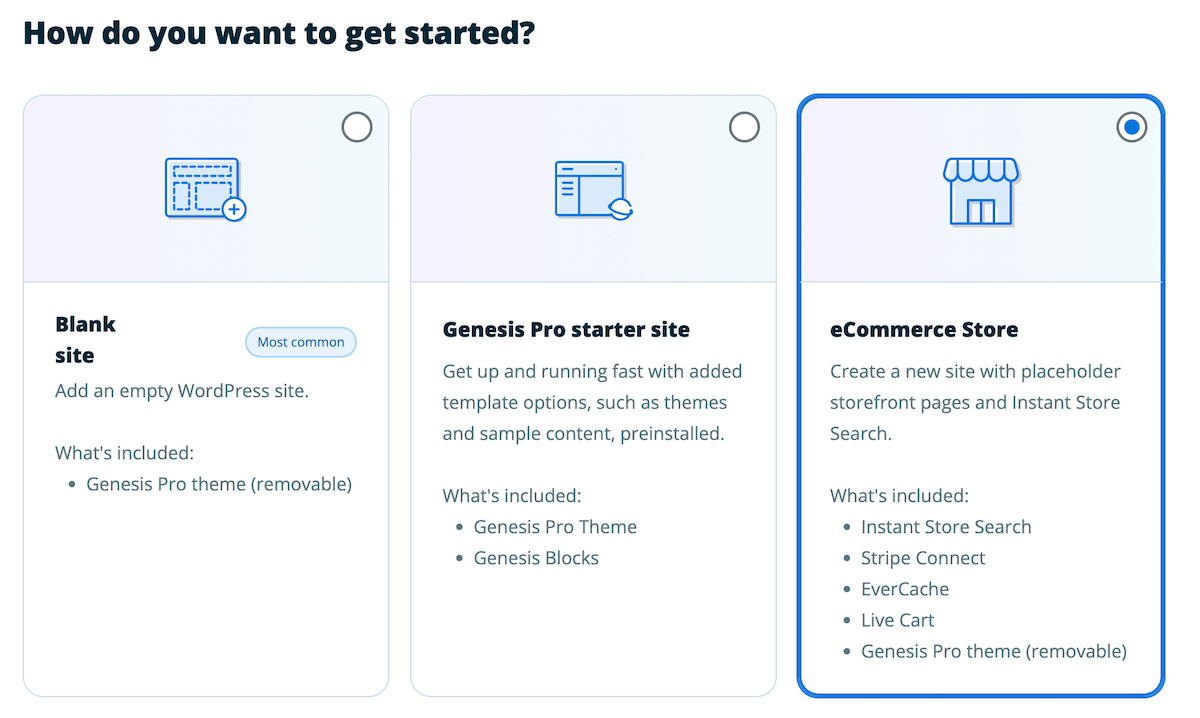Click the Genesis Pro starter site description
This screenshot has width=1200, height=718.
coord(592,402)
